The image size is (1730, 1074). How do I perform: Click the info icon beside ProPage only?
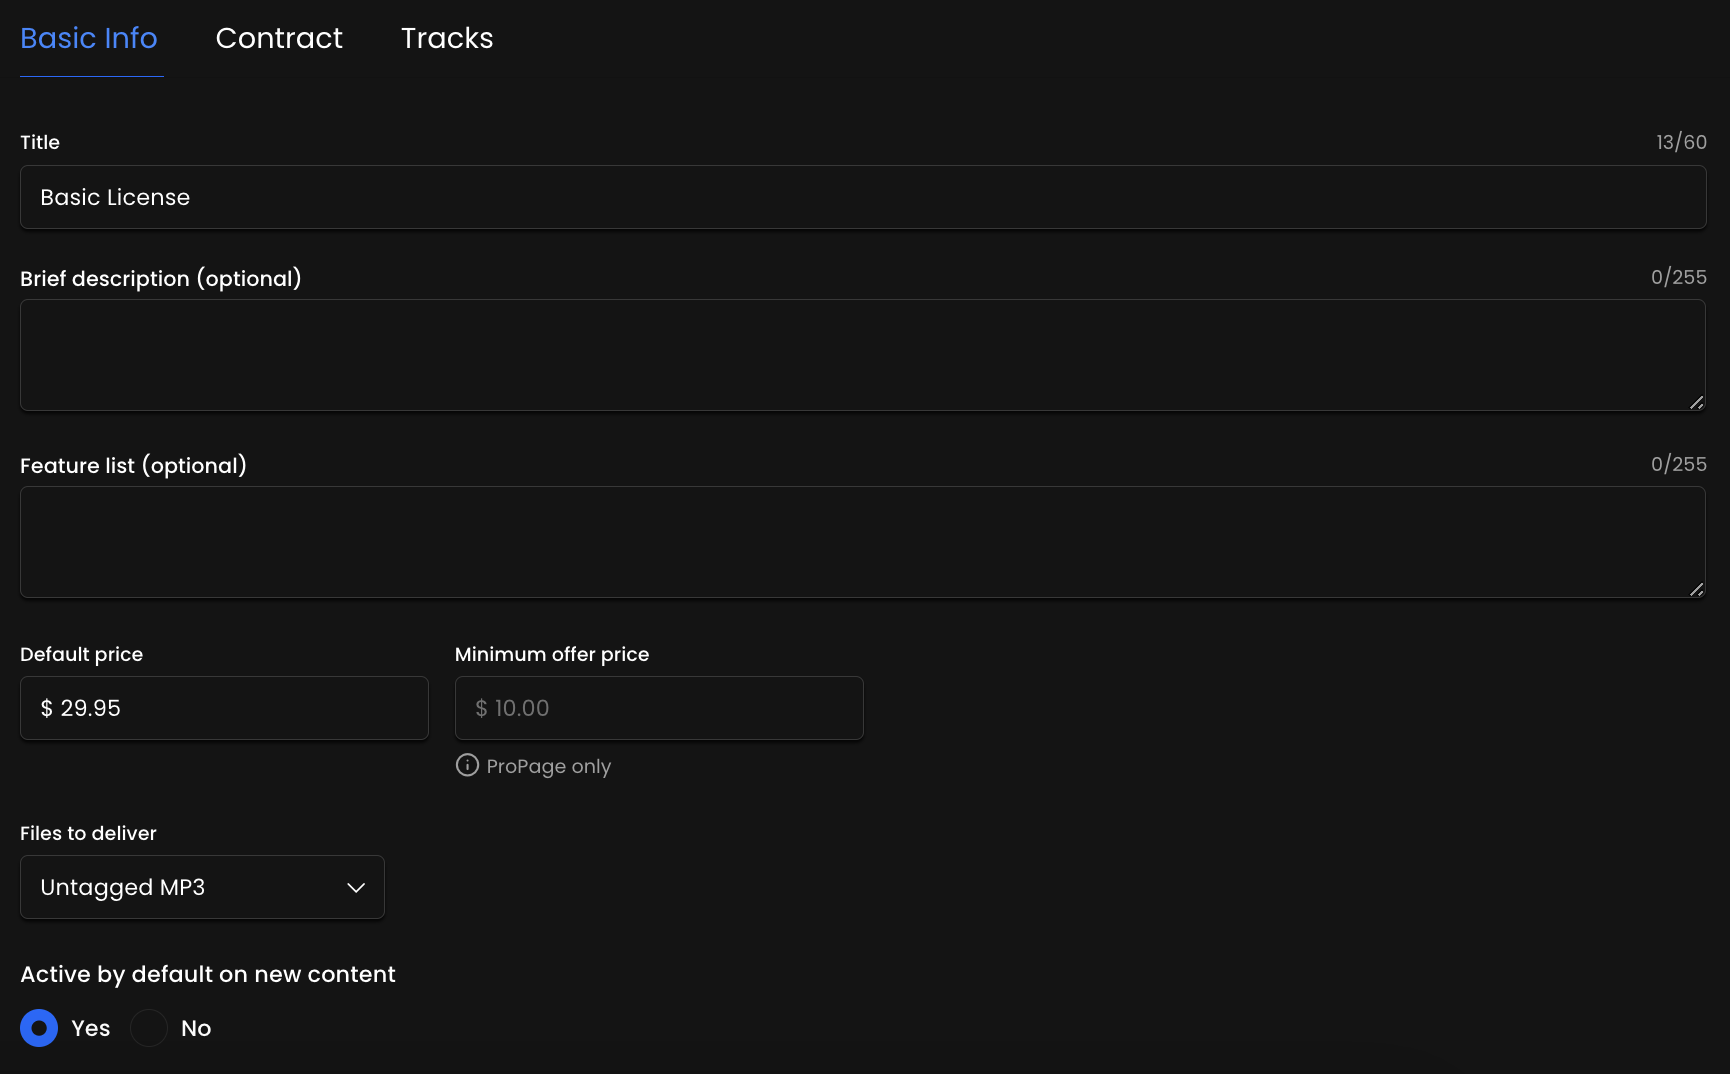click(x=467, y=765)
